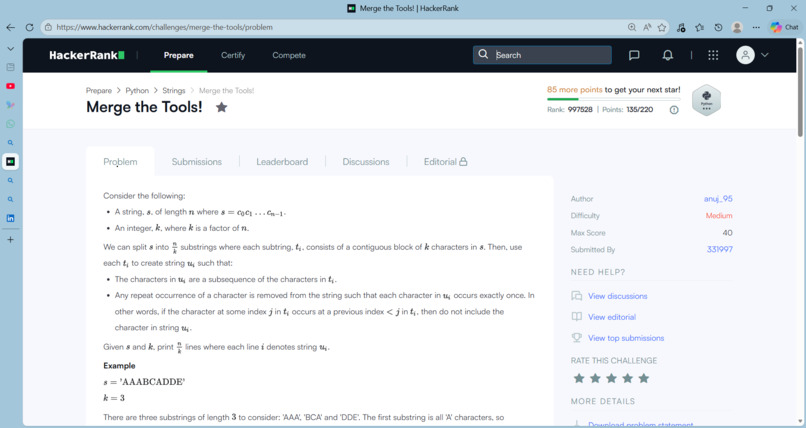This screenshot has height=428, width=806.
Task: Click the discussions chat icon in Need Help
Action: tap(577, 296)
